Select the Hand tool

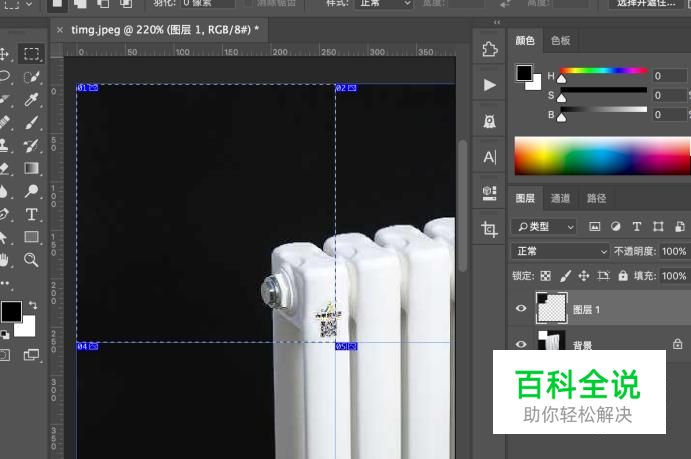(4, 260)
